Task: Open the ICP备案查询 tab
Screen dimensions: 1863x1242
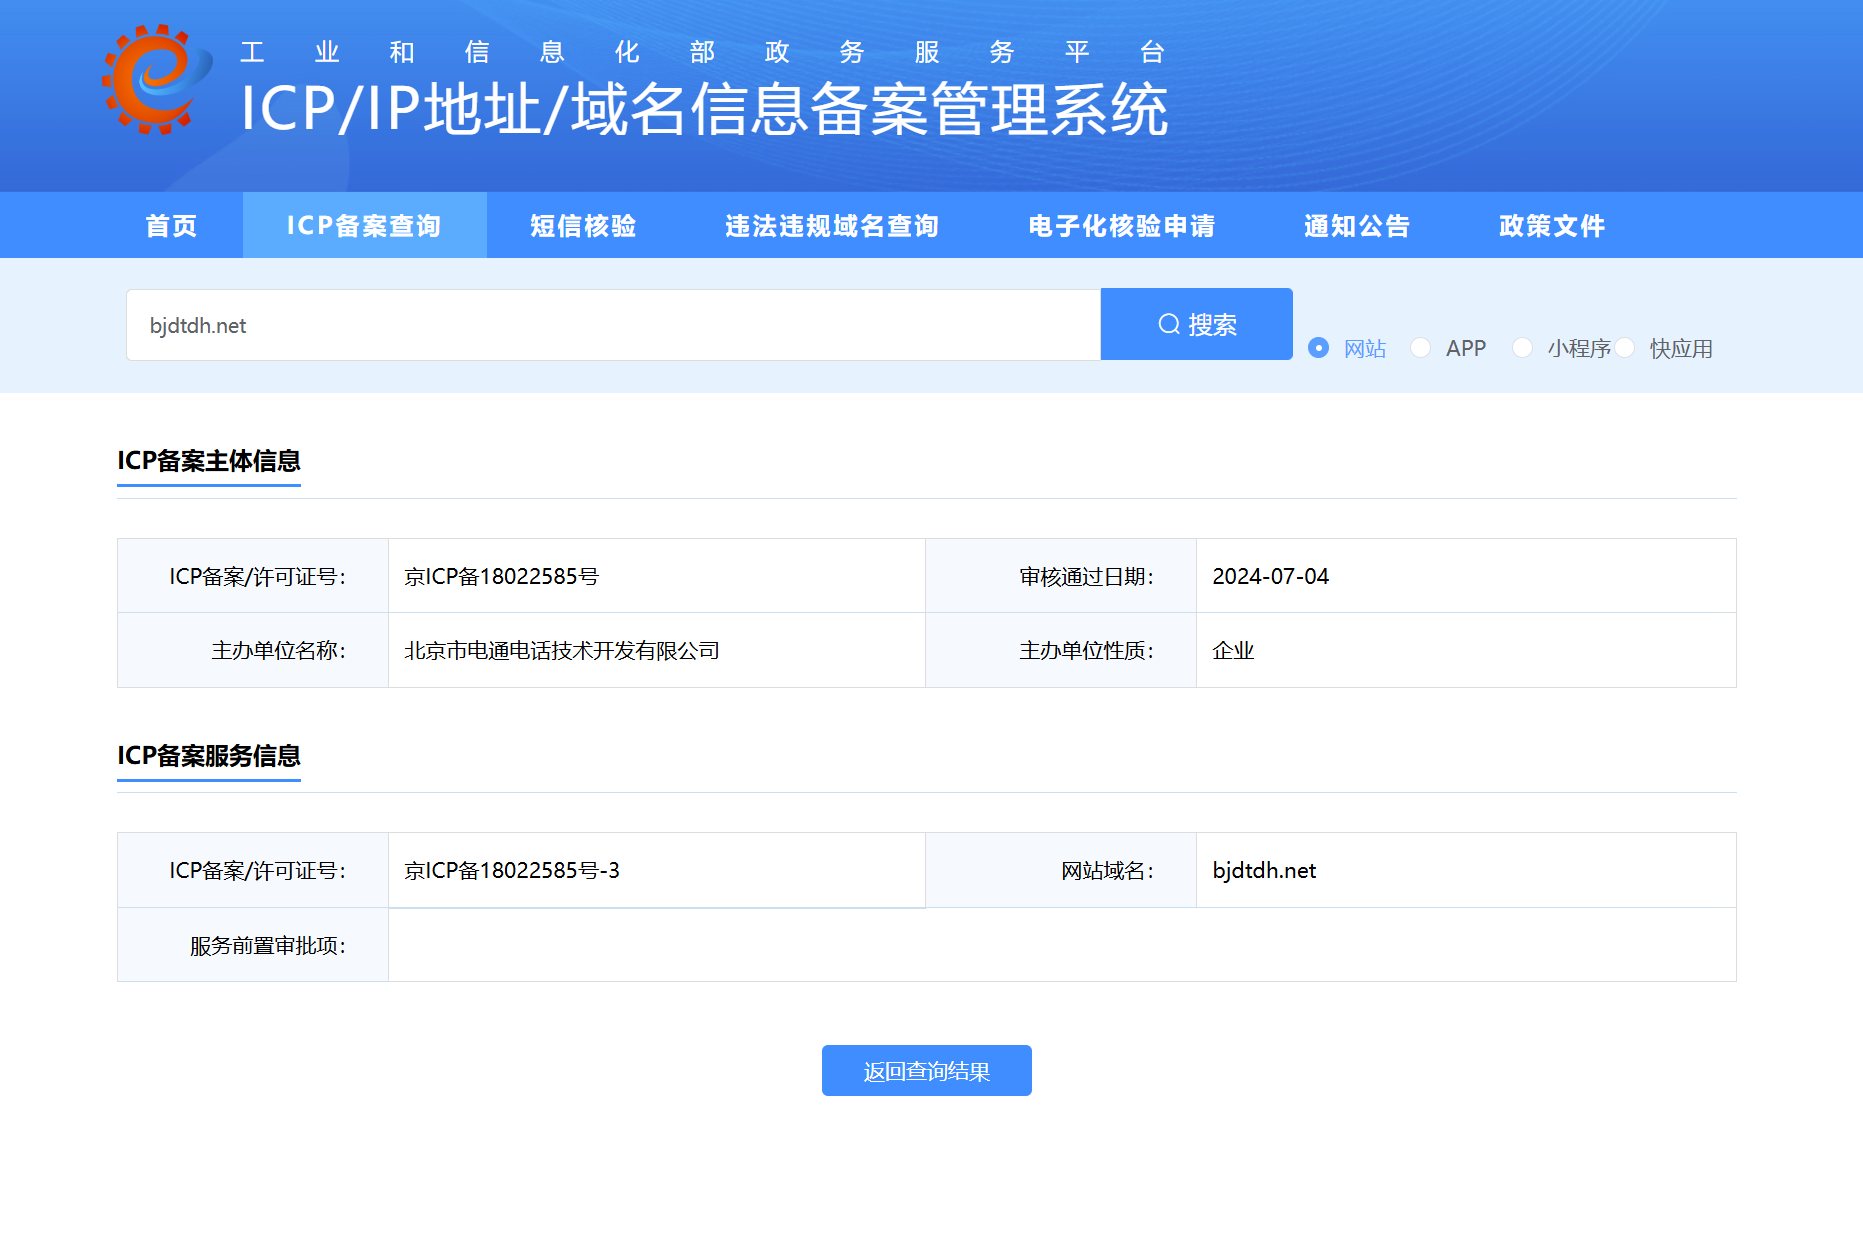Action: pos(364,225)
